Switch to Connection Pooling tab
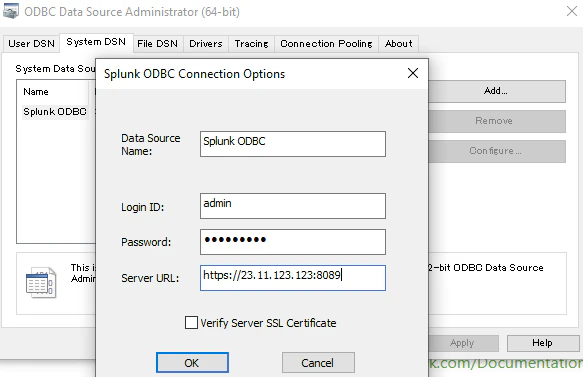Screen dimensions: 583x377 coord(326,44)
